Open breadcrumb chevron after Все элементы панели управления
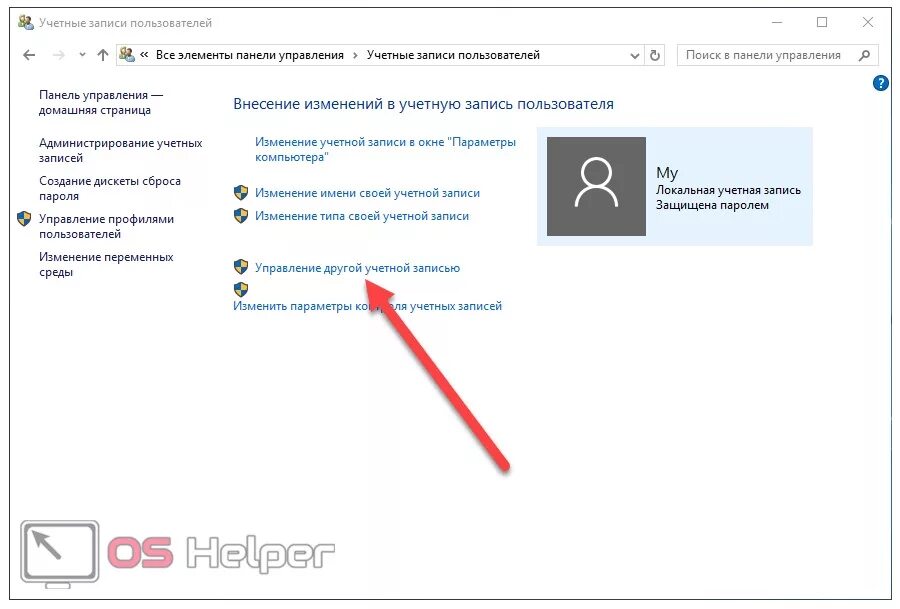 point(355,55)
